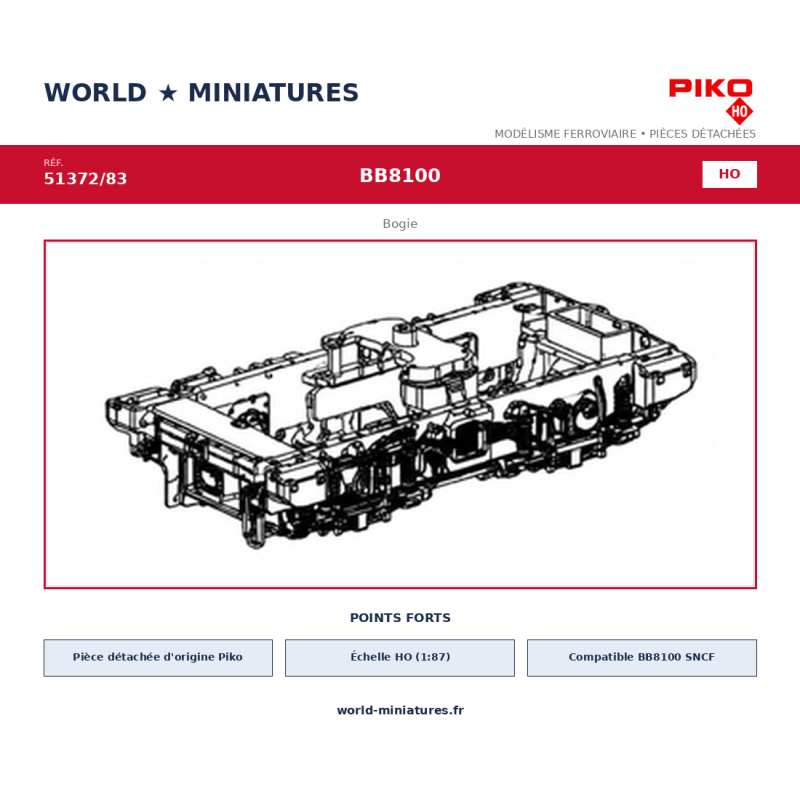
Task: Open the world-miniatures.fr link
Action: pyautogui.click(x=400, y=710)
